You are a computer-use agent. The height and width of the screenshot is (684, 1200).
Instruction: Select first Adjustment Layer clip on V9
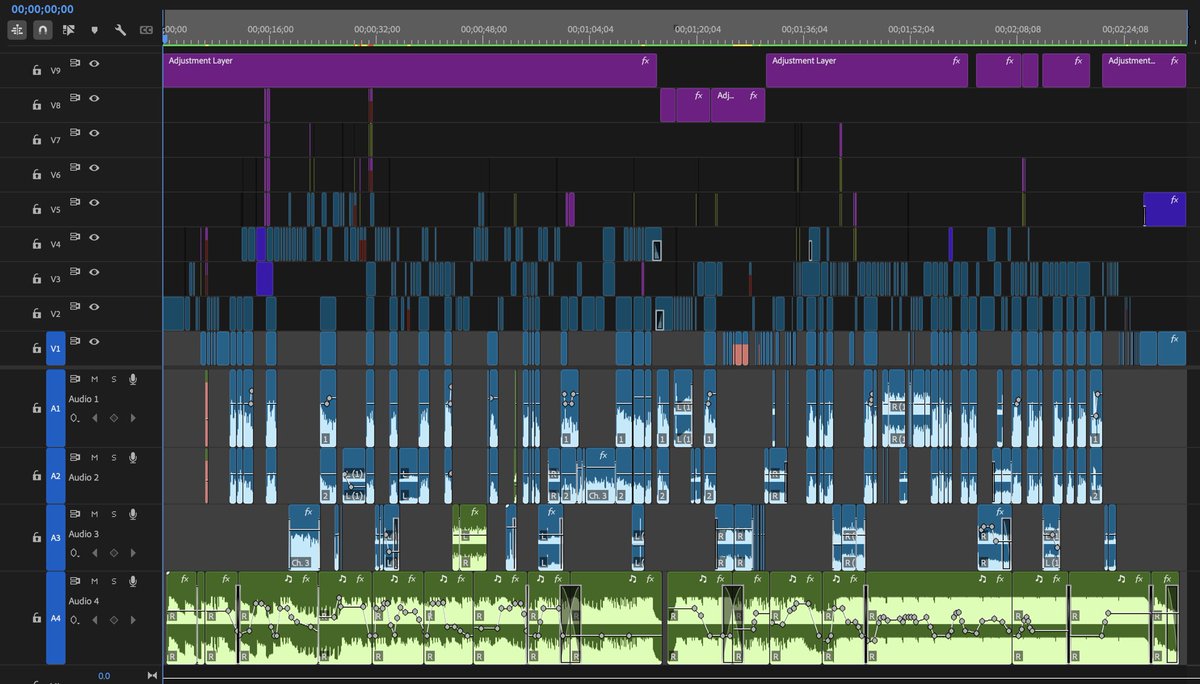pos(410,70)
